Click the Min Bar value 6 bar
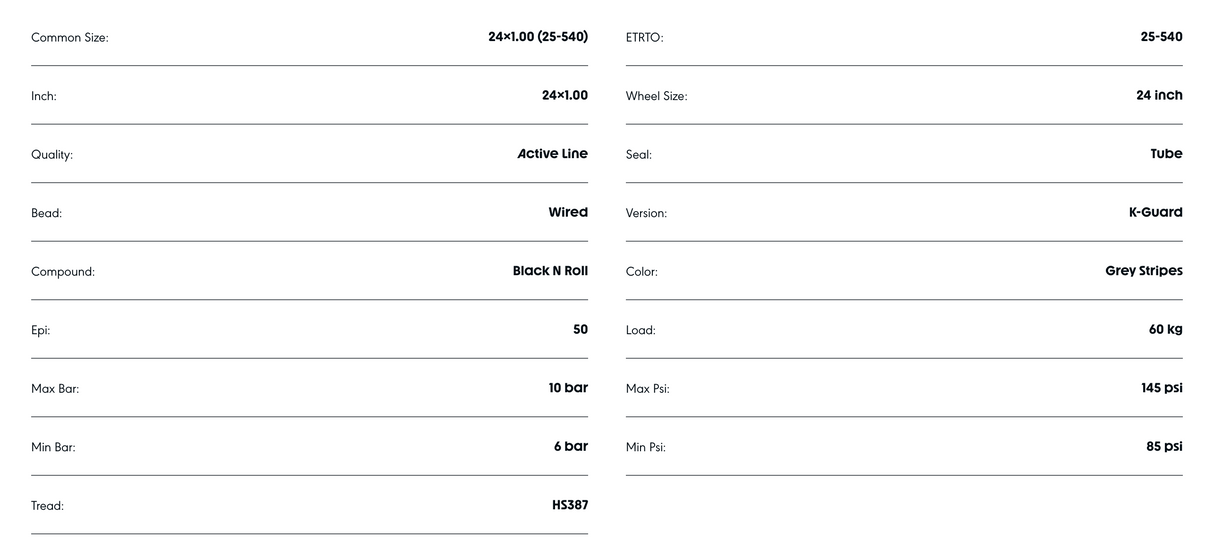The height and width of the screenshot is (540, 1214). coord(571,446)
